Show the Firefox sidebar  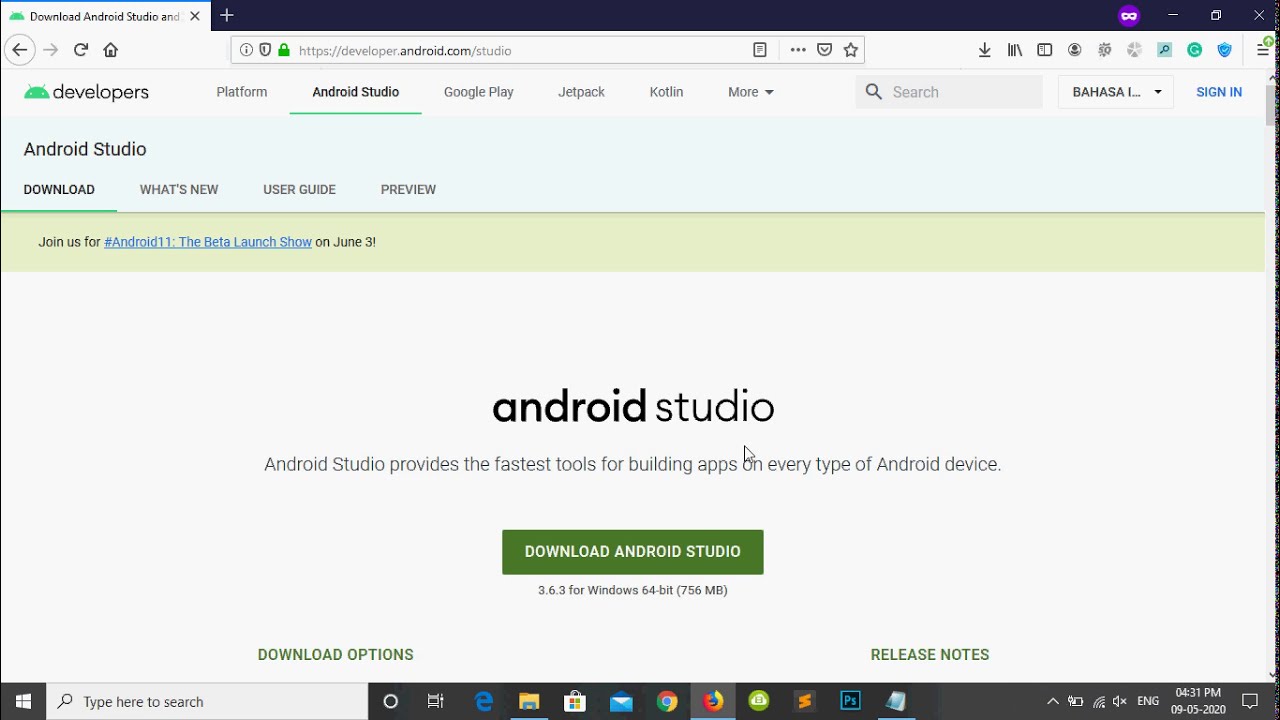(x=1045, y=50)
